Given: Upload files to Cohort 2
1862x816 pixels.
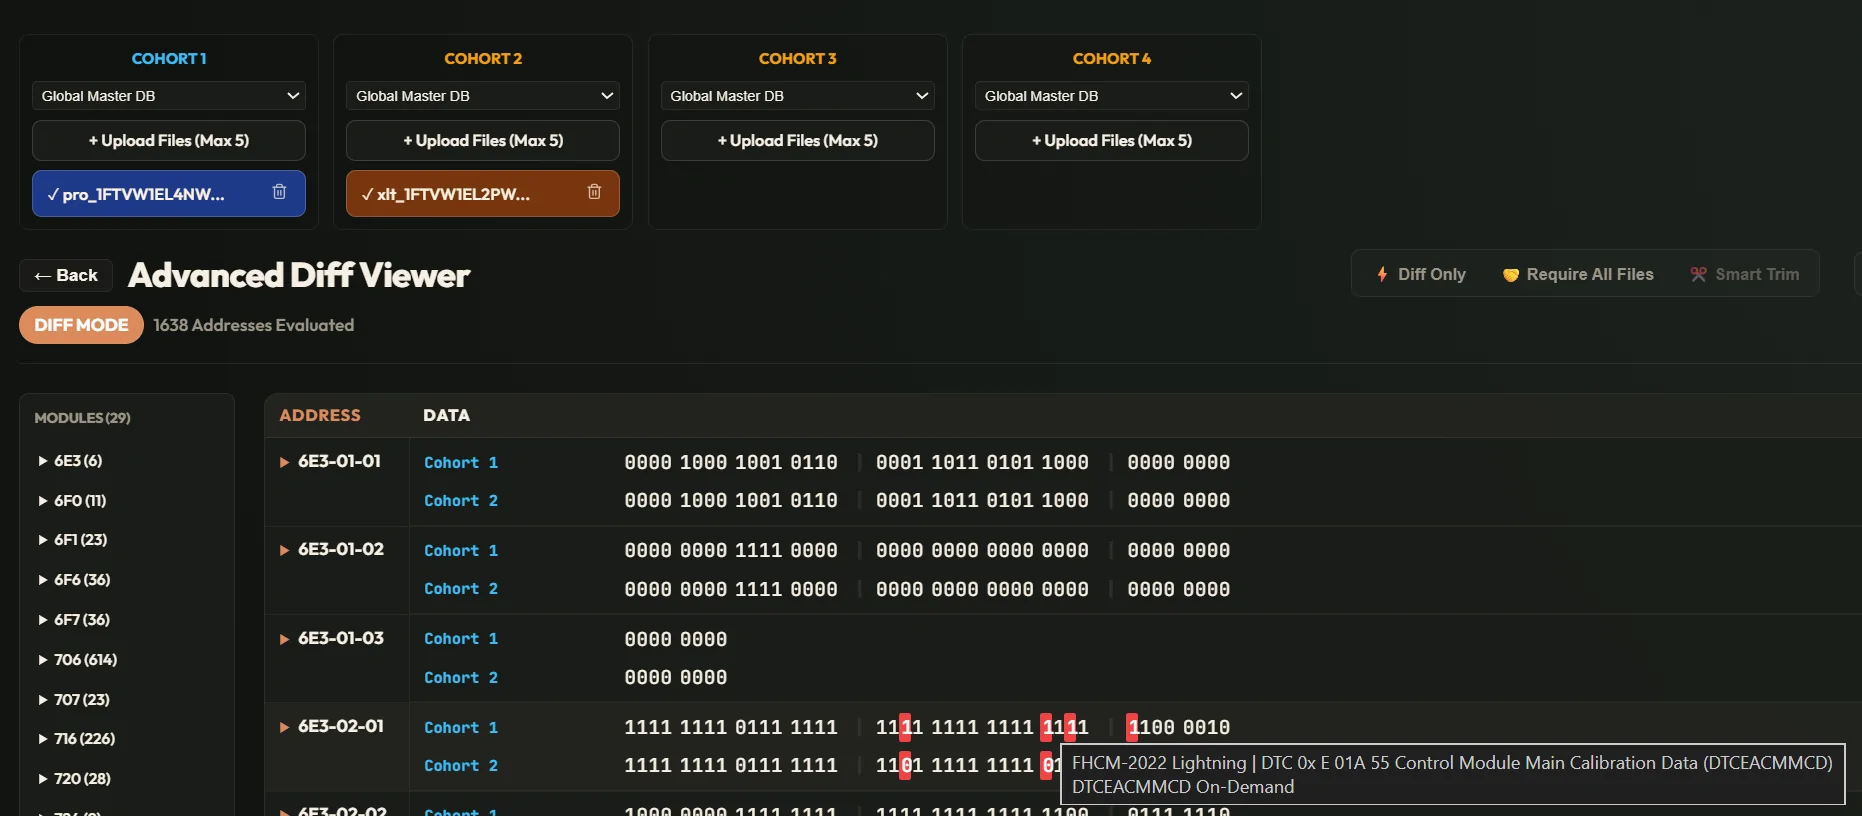Looking at the screenshot, I should point(483,141).
